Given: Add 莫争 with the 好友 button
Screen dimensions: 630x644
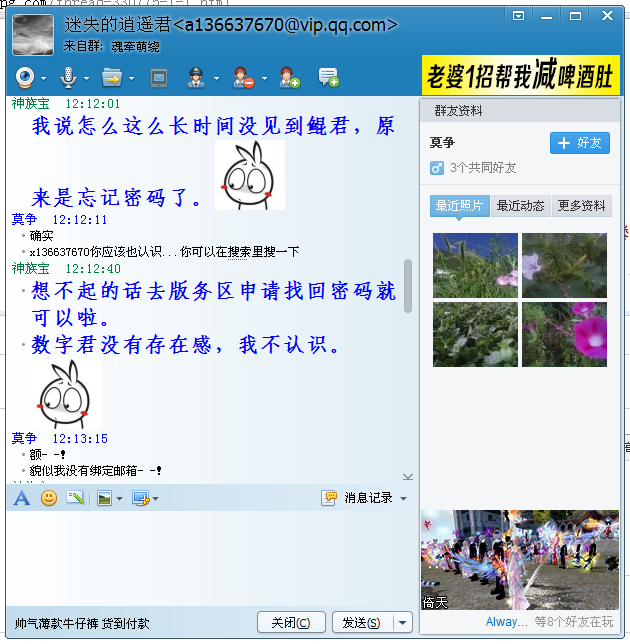Looking at the screenshot, I should (580, 143).
